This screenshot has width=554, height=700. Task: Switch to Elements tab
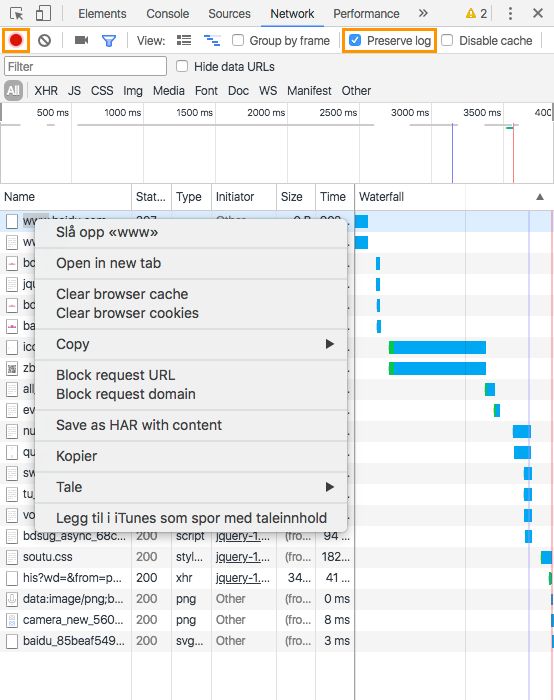point(102,14)
